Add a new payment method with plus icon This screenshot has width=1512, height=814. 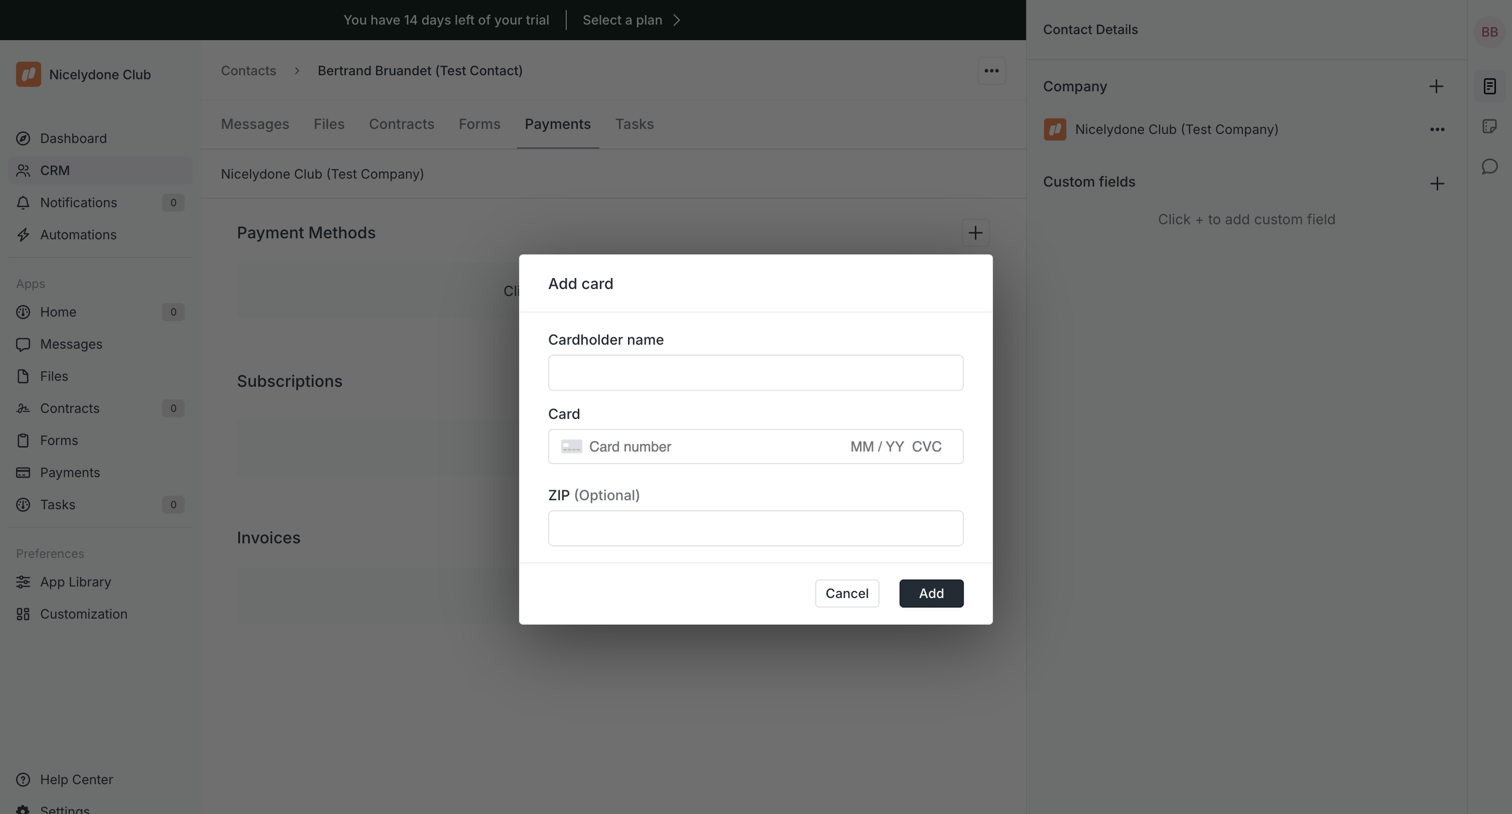[975, 233]
